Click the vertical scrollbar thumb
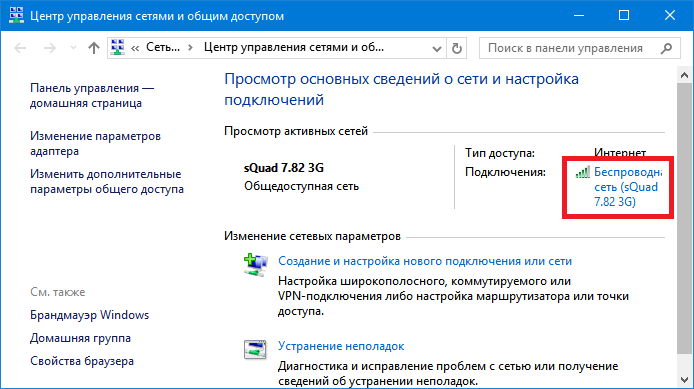The width and height of the screenshot is (694, 389). pyautogui.click(x=684, y=218)
